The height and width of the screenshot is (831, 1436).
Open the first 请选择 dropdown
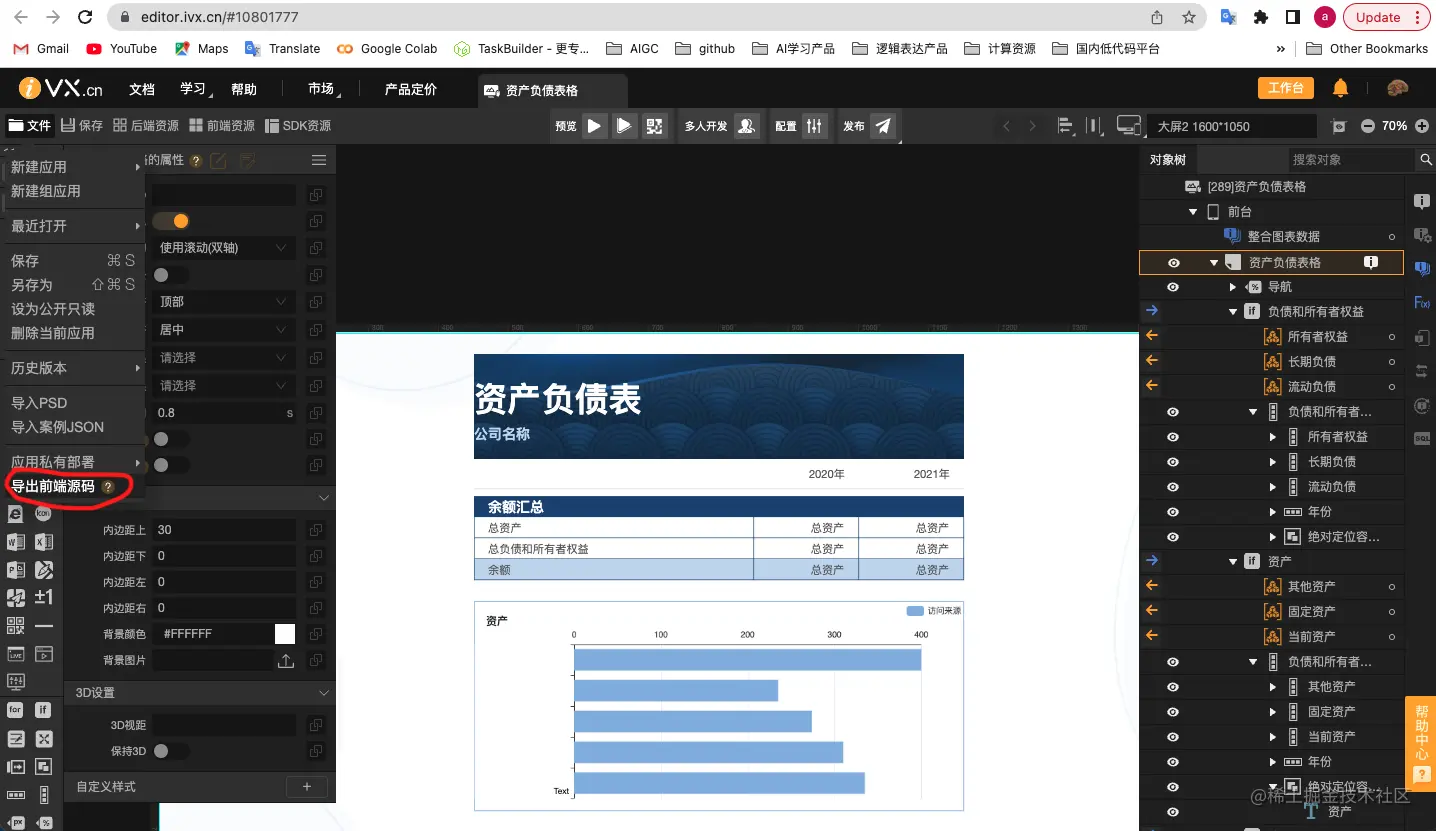click(x=222, y=357)
